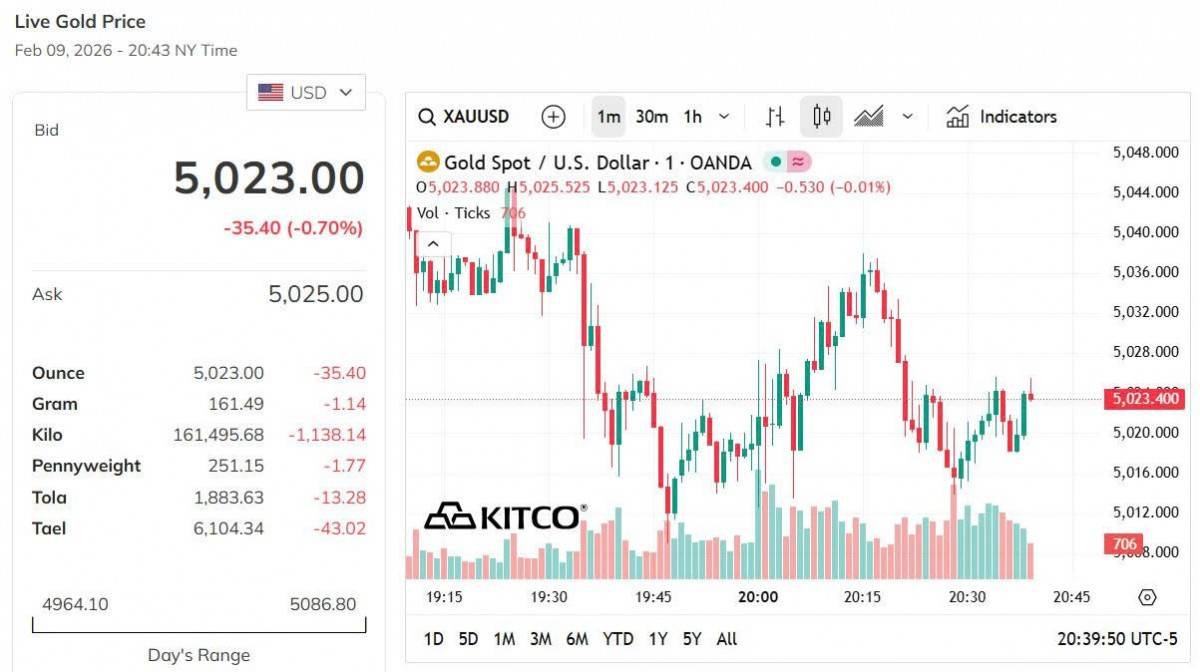This screenshot has height=672, width=1200.
Task: Switch to 1h timeframe
Action: tap(692, 117)
